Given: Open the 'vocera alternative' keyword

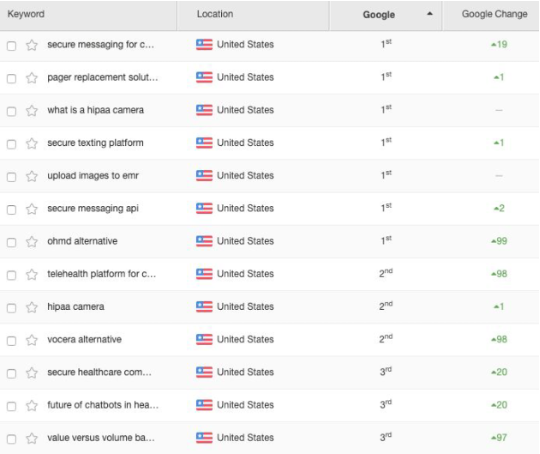Looking at the screenshot, I should pyautogui.click(x=84, y=339).
